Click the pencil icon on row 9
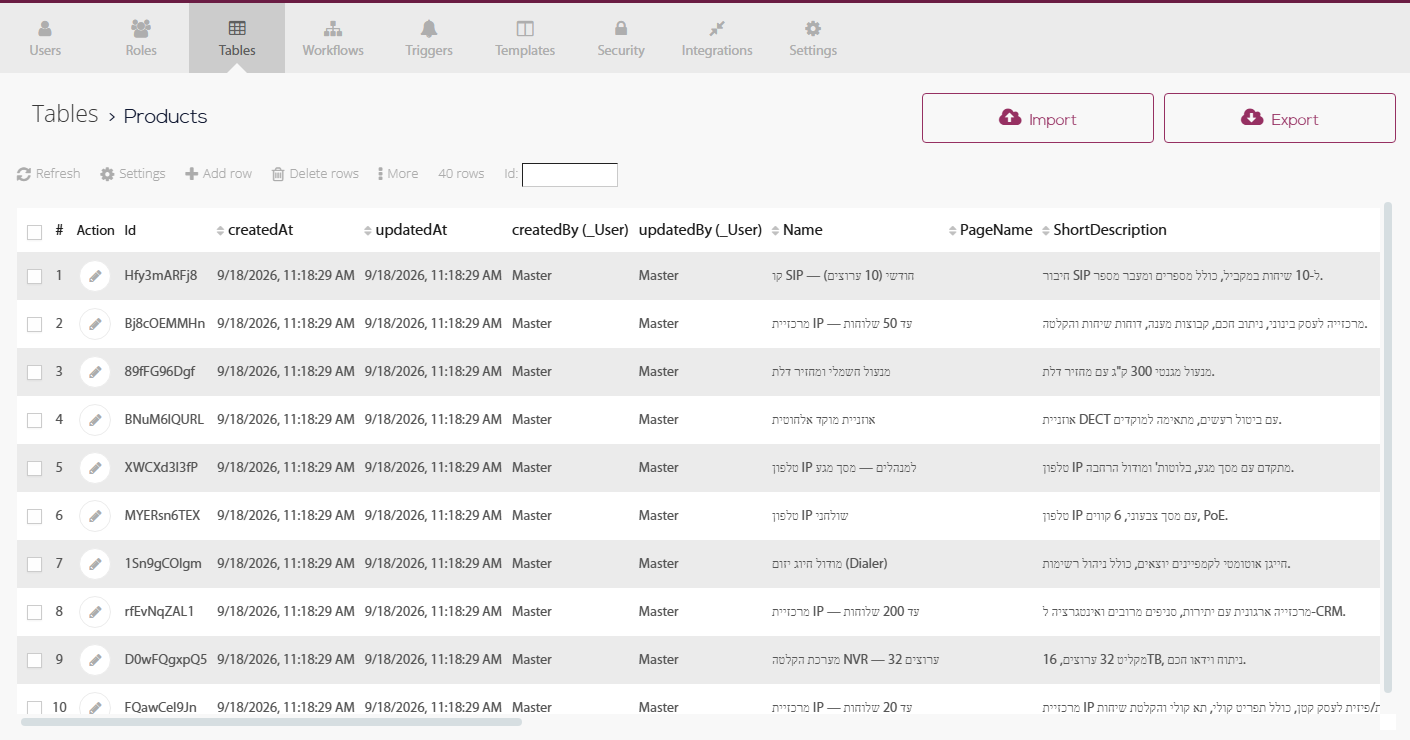The image size is (1410, 740). point(95,660)
